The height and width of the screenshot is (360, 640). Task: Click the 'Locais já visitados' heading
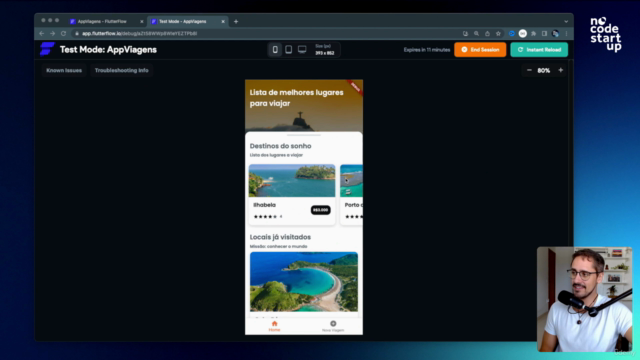[x=280, y=237]
